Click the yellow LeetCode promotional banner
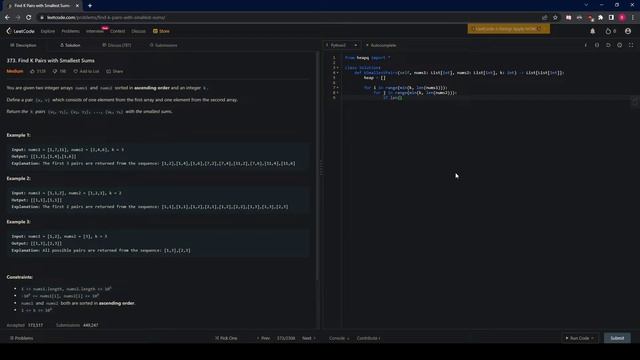 [509, 29]
